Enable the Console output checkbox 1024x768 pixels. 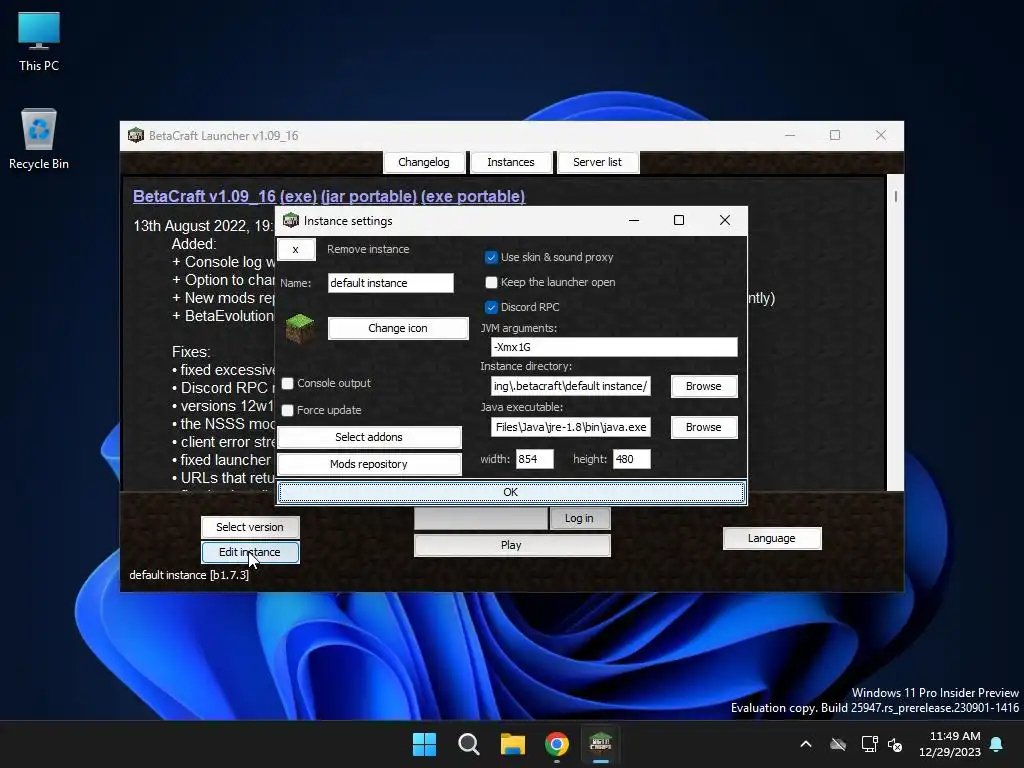pos(287,383)
